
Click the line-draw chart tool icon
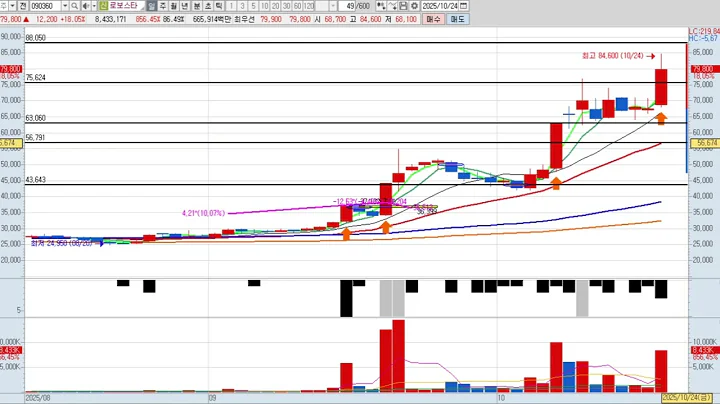tap(392, 6)
